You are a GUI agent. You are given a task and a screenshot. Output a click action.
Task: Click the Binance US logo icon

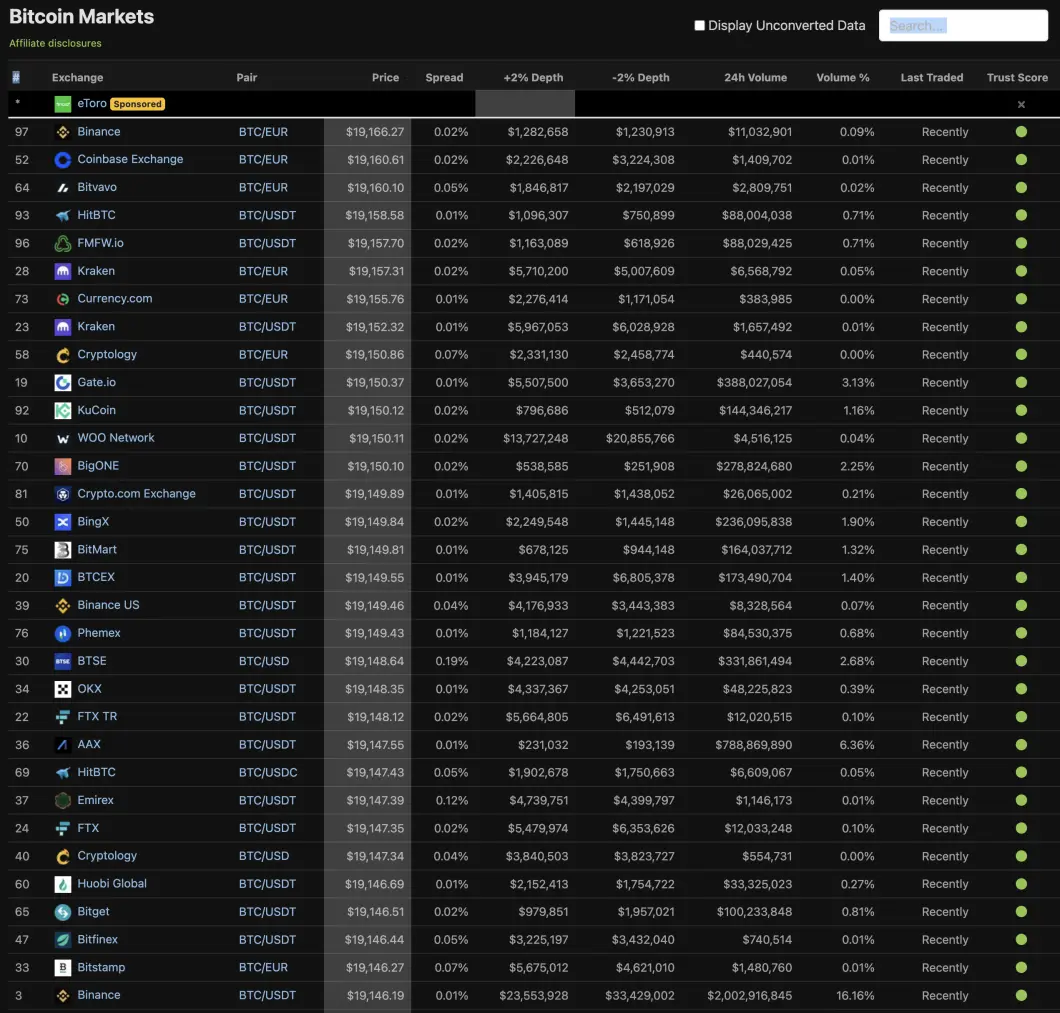click(63, 606)
